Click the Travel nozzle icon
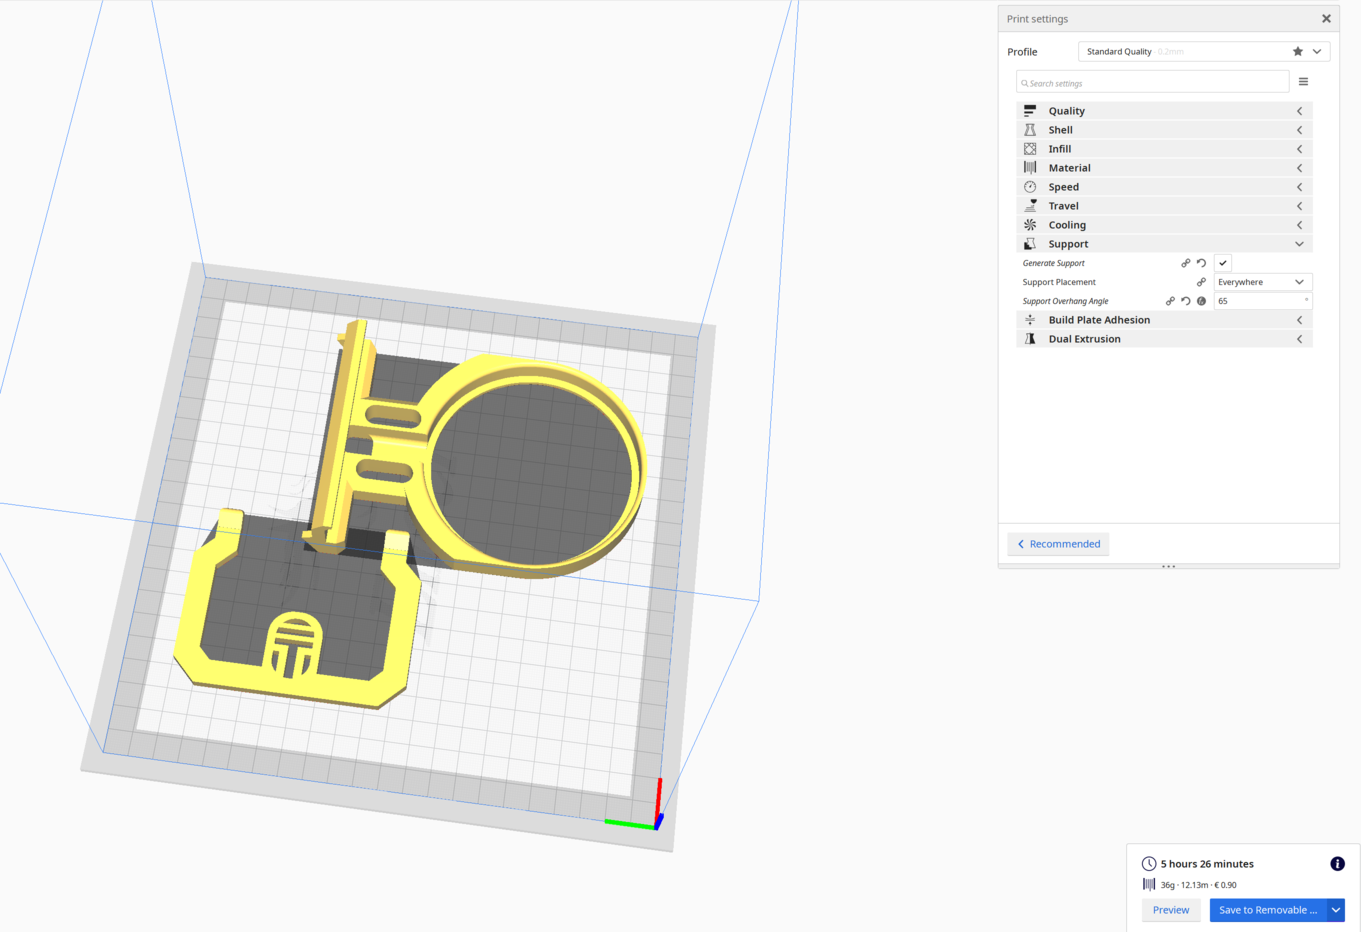The image size is (1361, 932). click(1030, 206)
